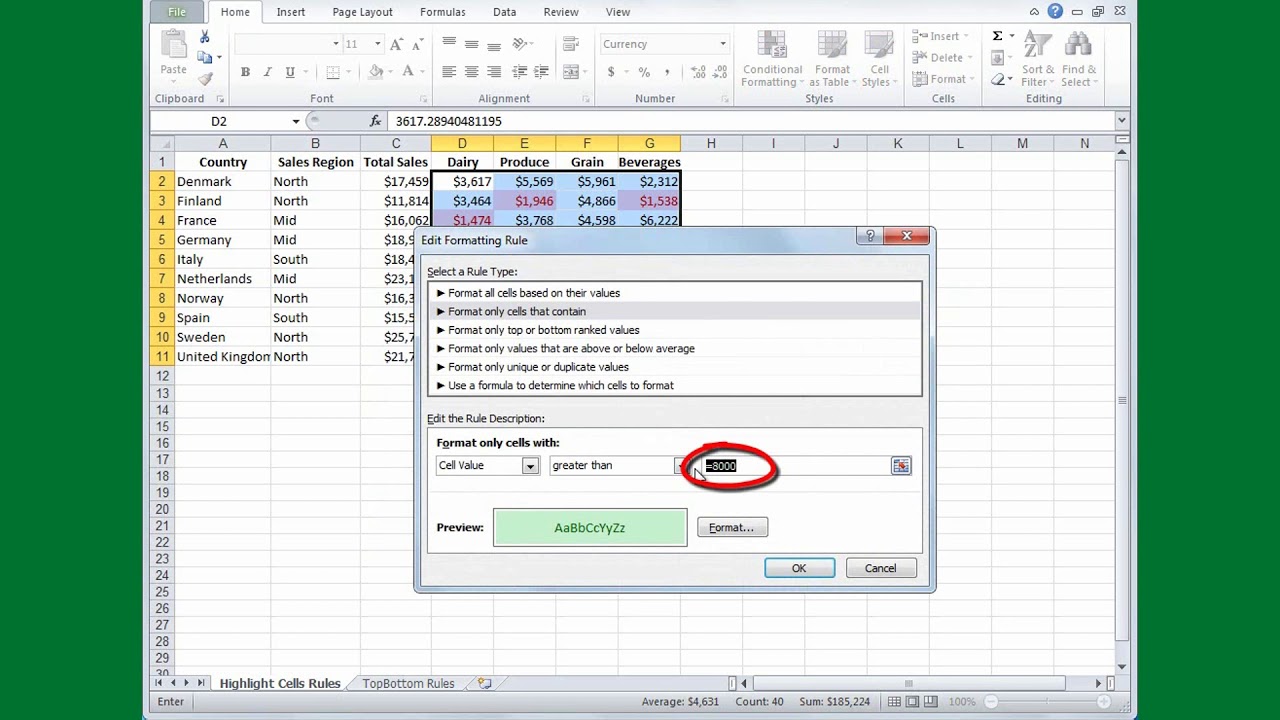Screen dimensions: 1280x720
Task: Click the Help question mark in dialog
Action: pyautogui.click(x=870, y=236)
